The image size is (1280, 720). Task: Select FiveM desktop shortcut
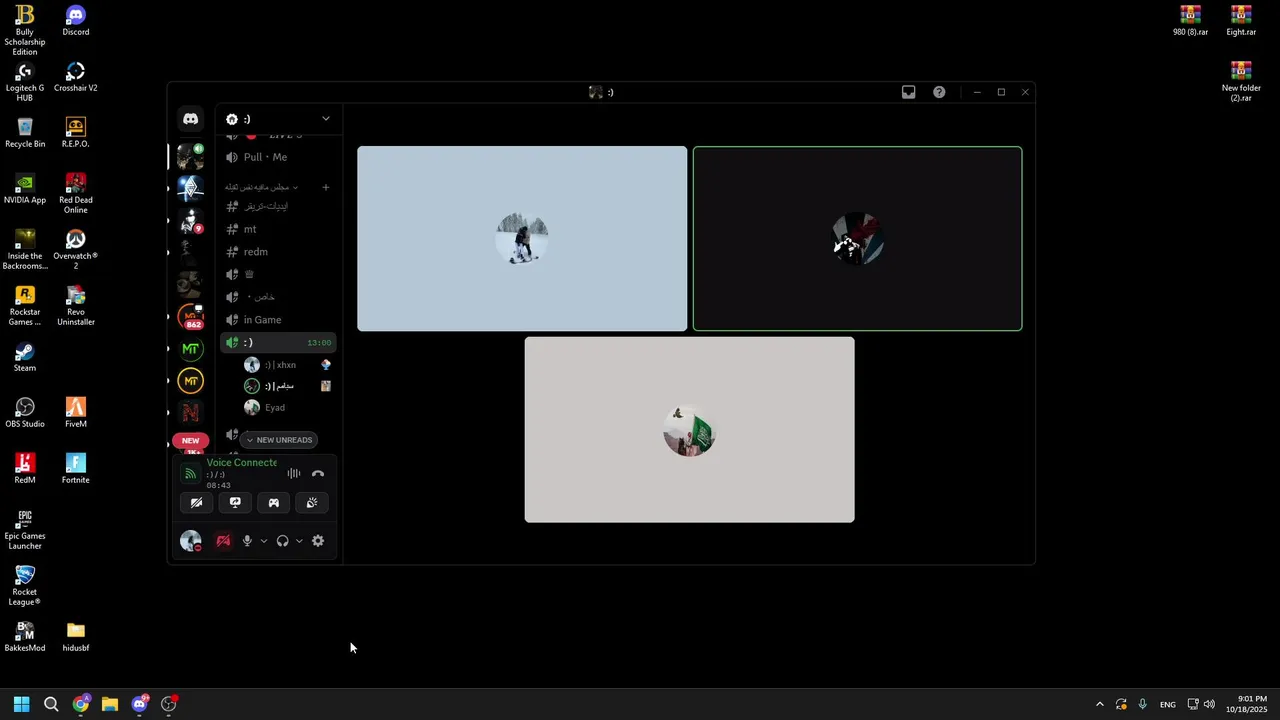(x=76, y=413)
